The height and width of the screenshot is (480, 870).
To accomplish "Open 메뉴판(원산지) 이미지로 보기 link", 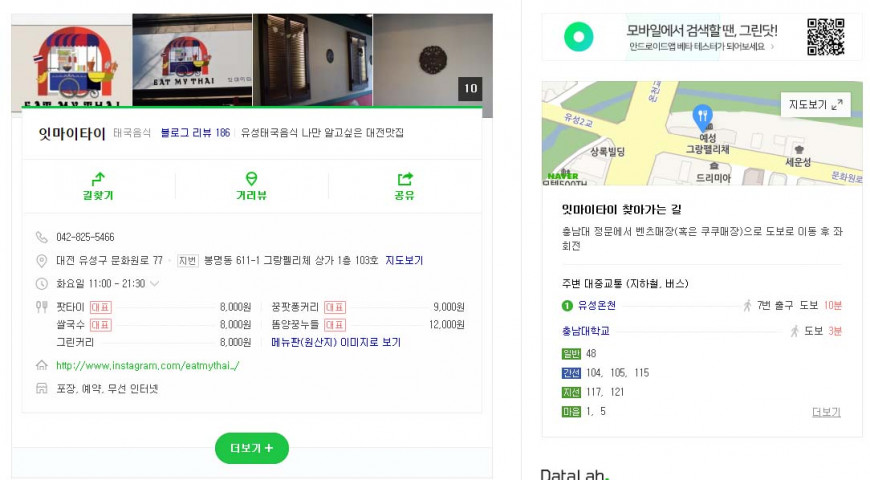I will [x=336, y=342].
